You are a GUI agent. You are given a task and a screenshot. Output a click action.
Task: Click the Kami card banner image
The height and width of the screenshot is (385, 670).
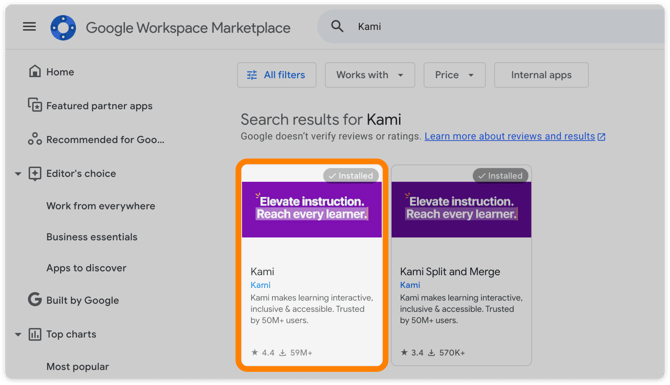coord(312,210)
